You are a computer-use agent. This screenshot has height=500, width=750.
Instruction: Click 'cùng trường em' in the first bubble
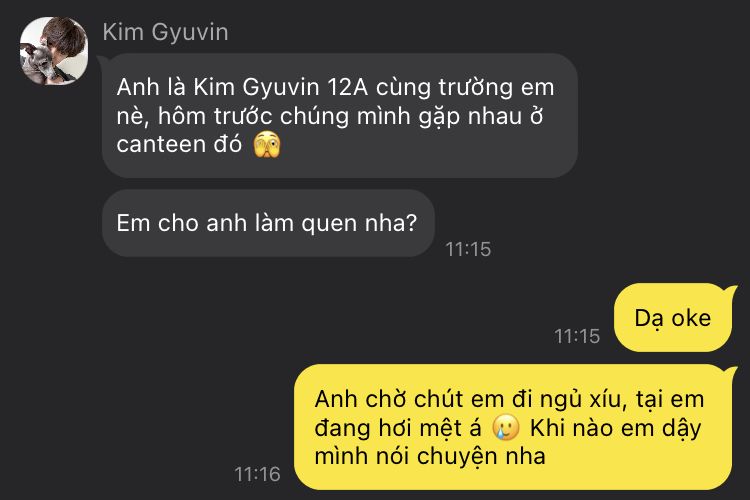tap(465, 88)
